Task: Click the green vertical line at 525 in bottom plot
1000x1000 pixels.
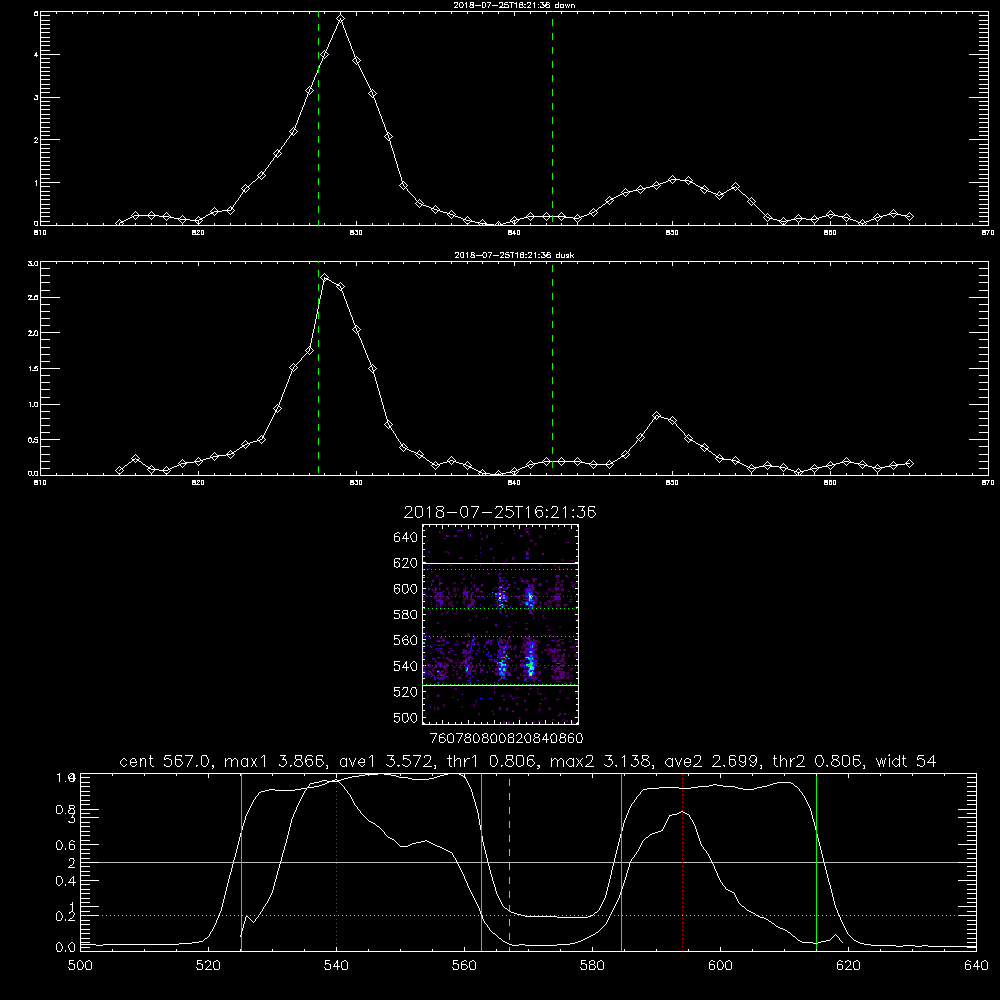Action: click(241, 862)
